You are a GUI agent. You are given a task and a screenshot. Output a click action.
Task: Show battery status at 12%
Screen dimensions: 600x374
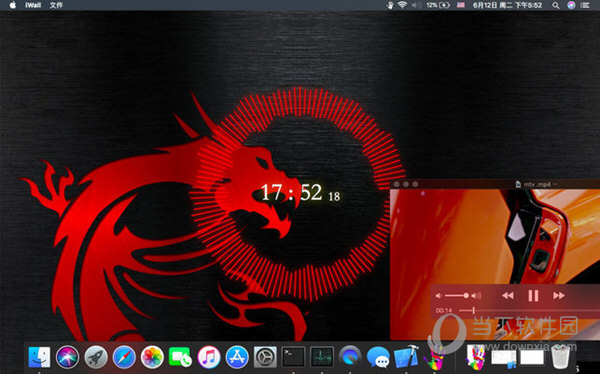click(x=438, y=5)
